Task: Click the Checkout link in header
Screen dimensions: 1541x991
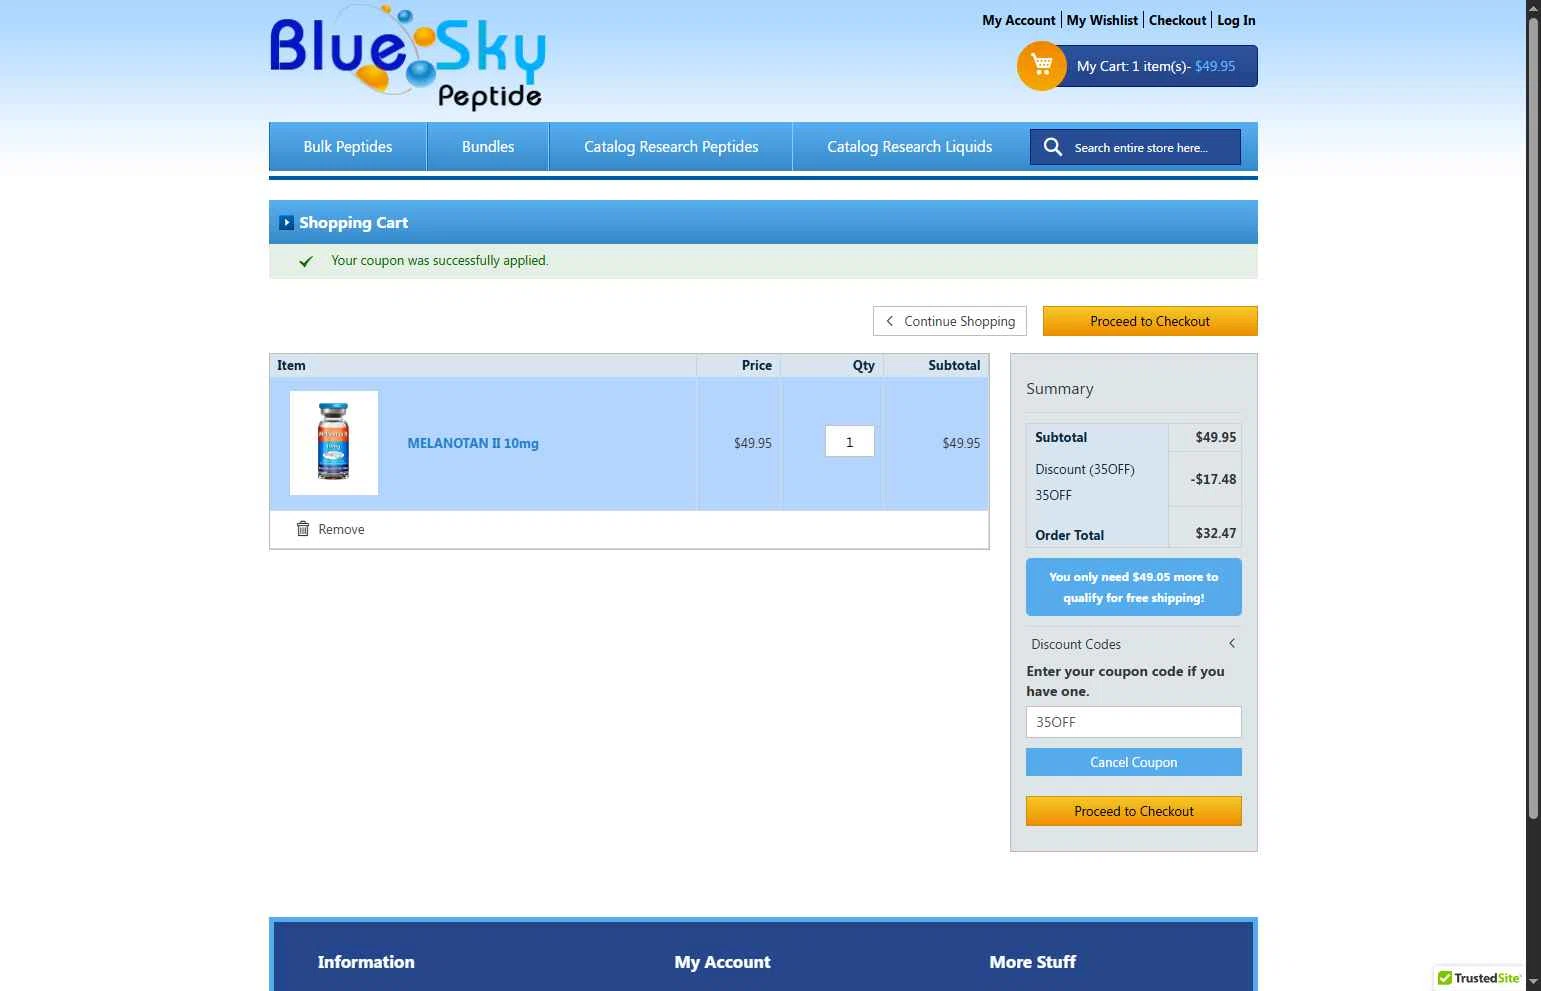Action: pyautogui.click(x=1177, y=20)
